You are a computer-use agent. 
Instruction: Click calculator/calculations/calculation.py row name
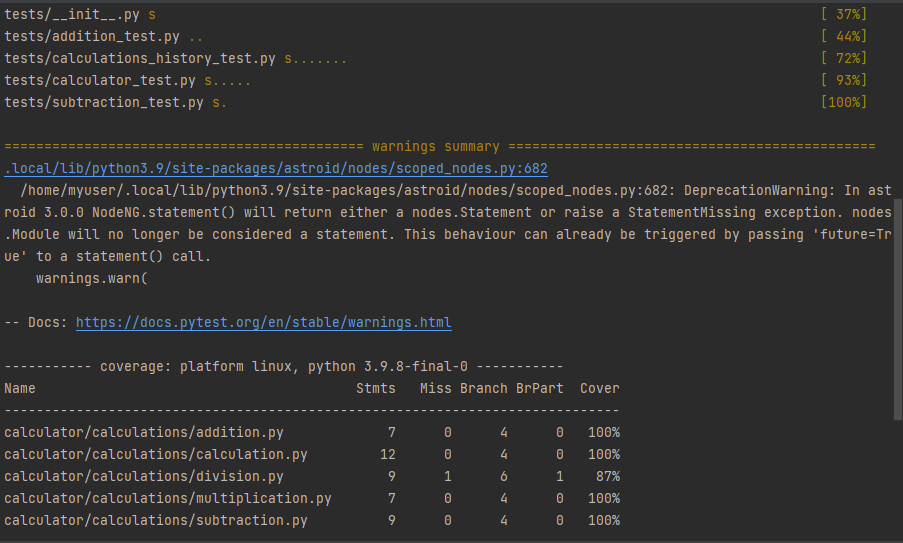tap(155, 454)
